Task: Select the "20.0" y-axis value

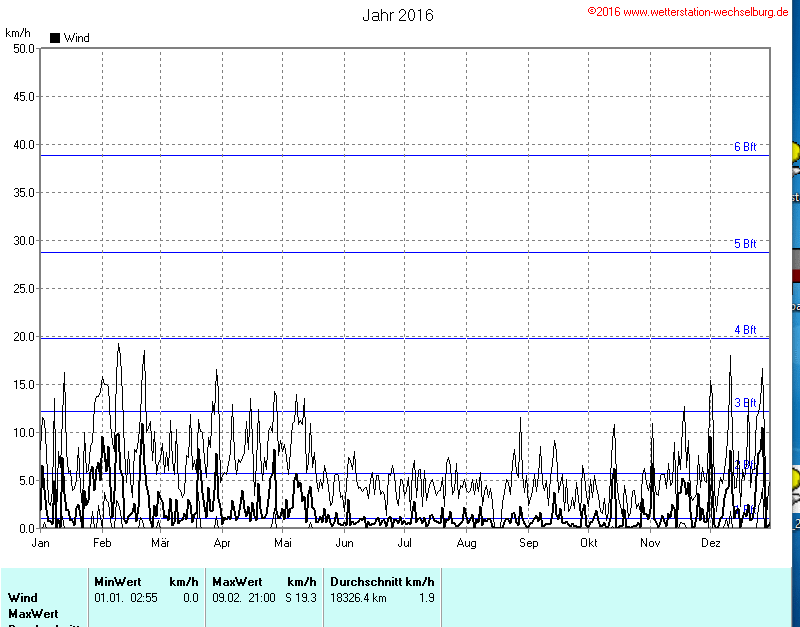Action: click(x=24, y=337)
